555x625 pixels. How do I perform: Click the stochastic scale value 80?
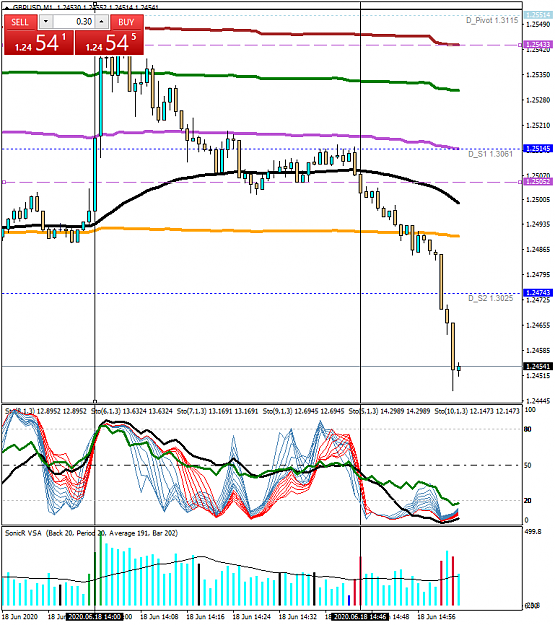coord(527,429)
